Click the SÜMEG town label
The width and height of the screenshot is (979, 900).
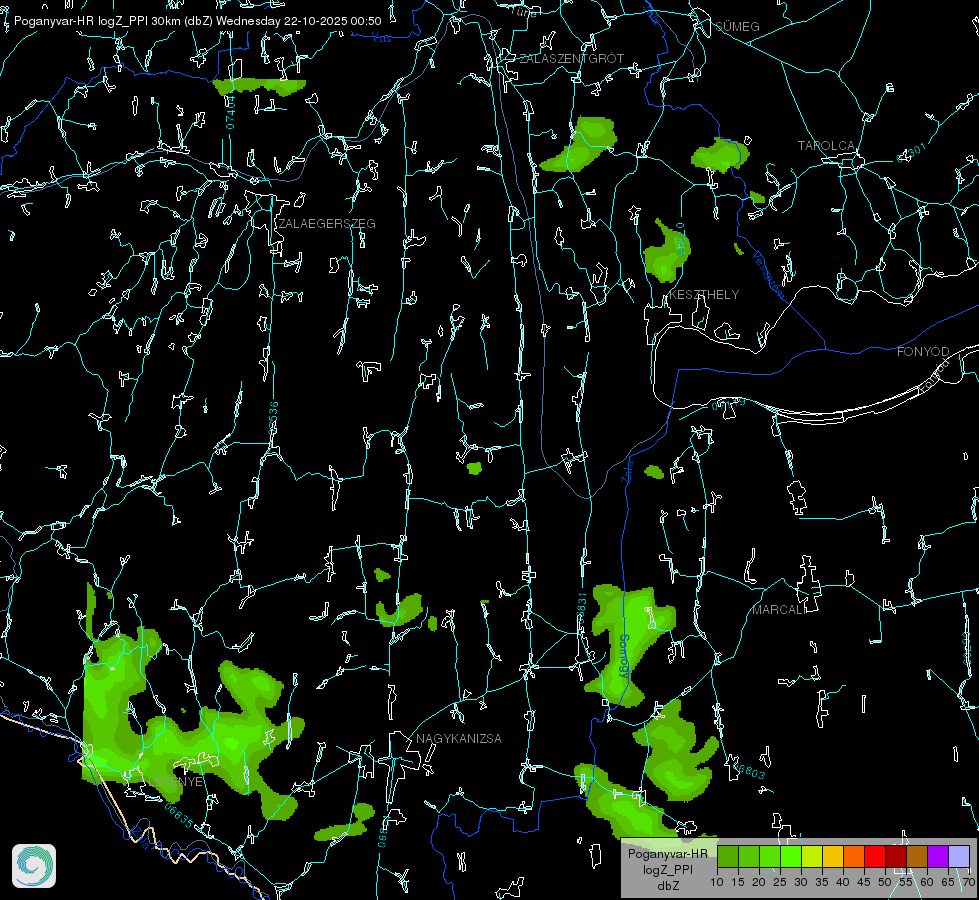(x=737, y=26)
